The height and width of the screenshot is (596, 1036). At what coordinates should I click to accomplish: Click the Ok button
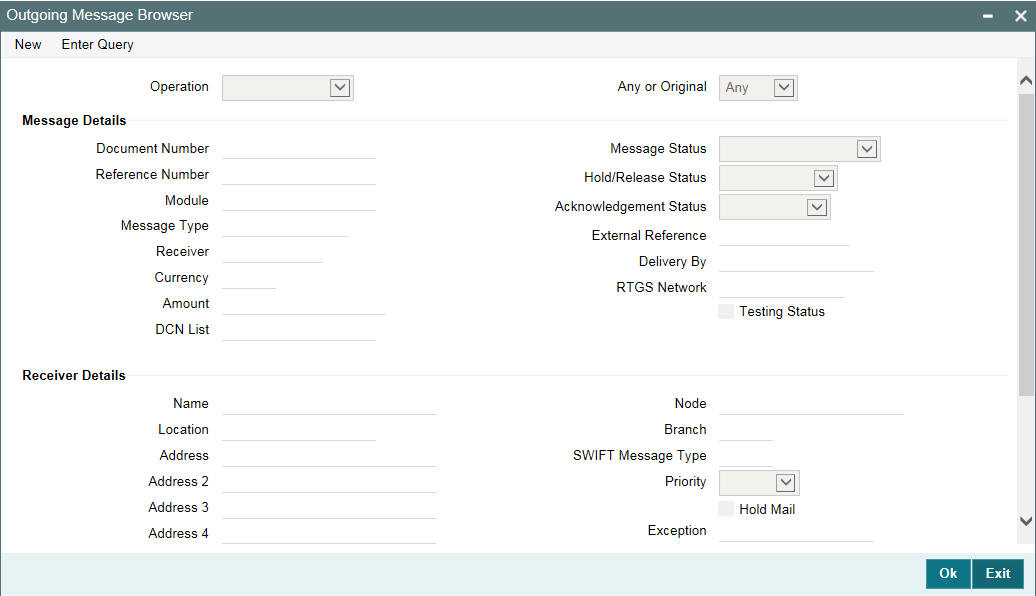pos(948,573)
